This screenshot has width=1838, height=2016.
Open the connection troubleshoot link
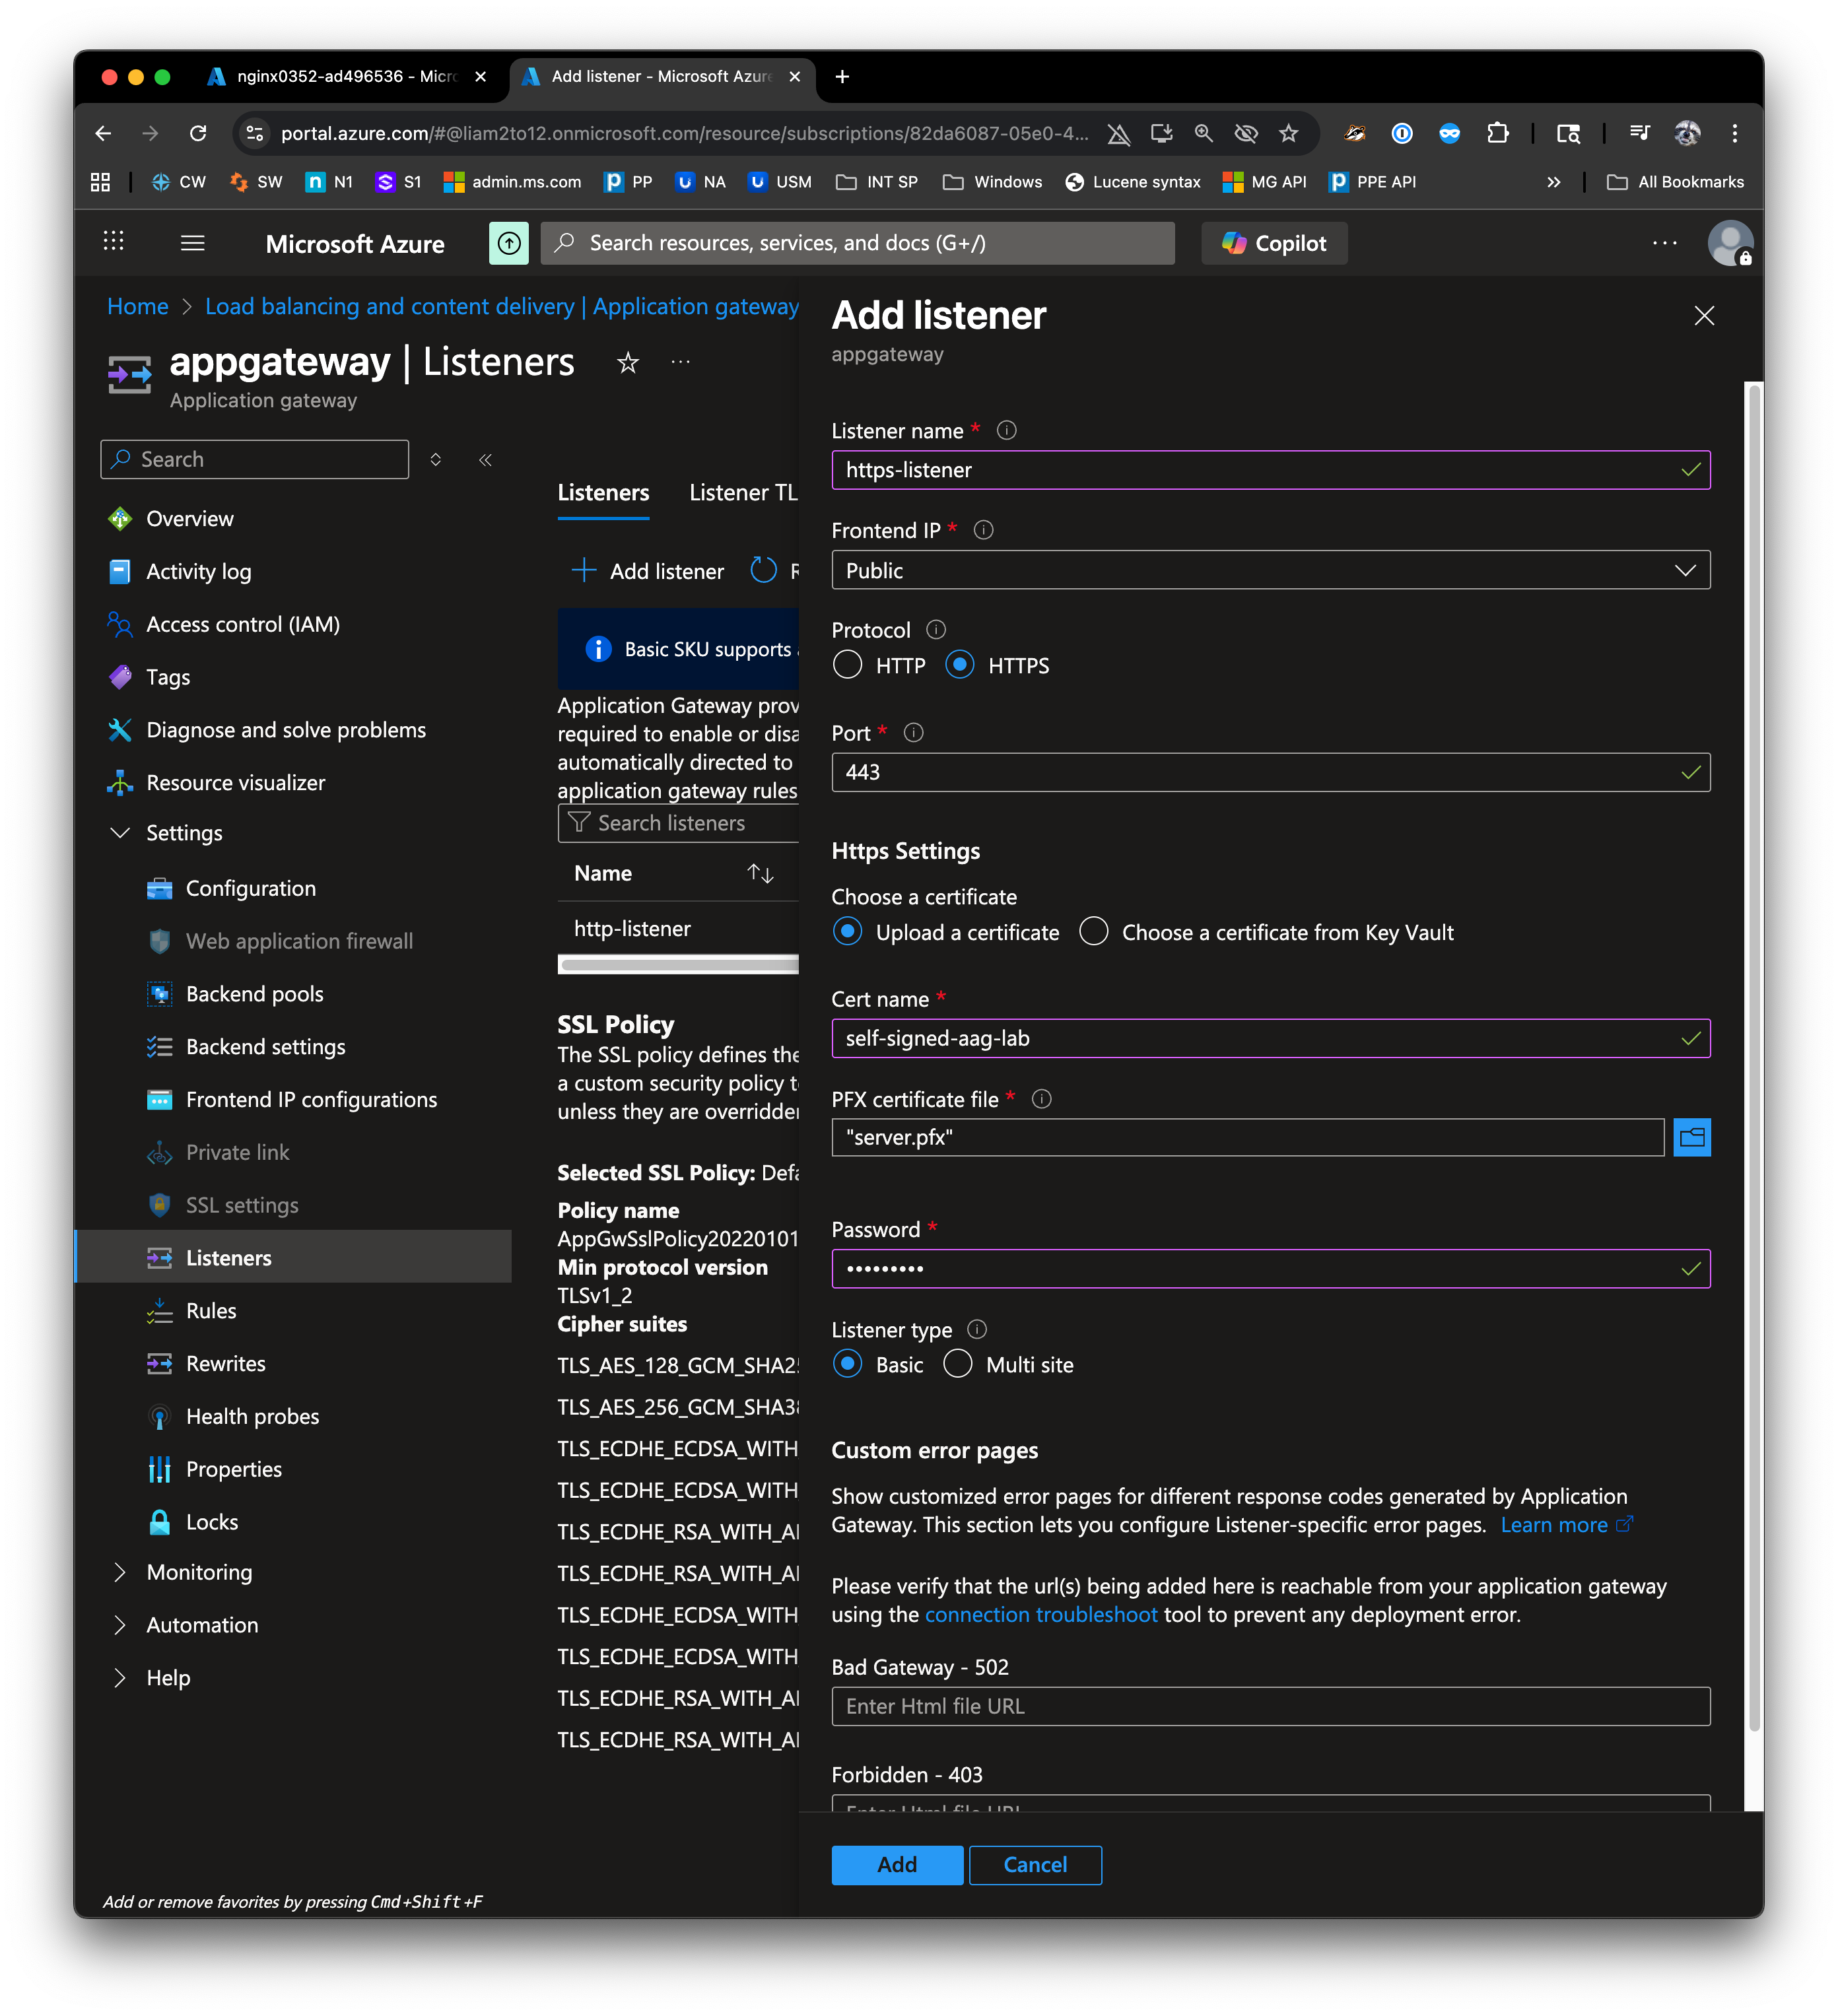(x=1040, y=1614)
